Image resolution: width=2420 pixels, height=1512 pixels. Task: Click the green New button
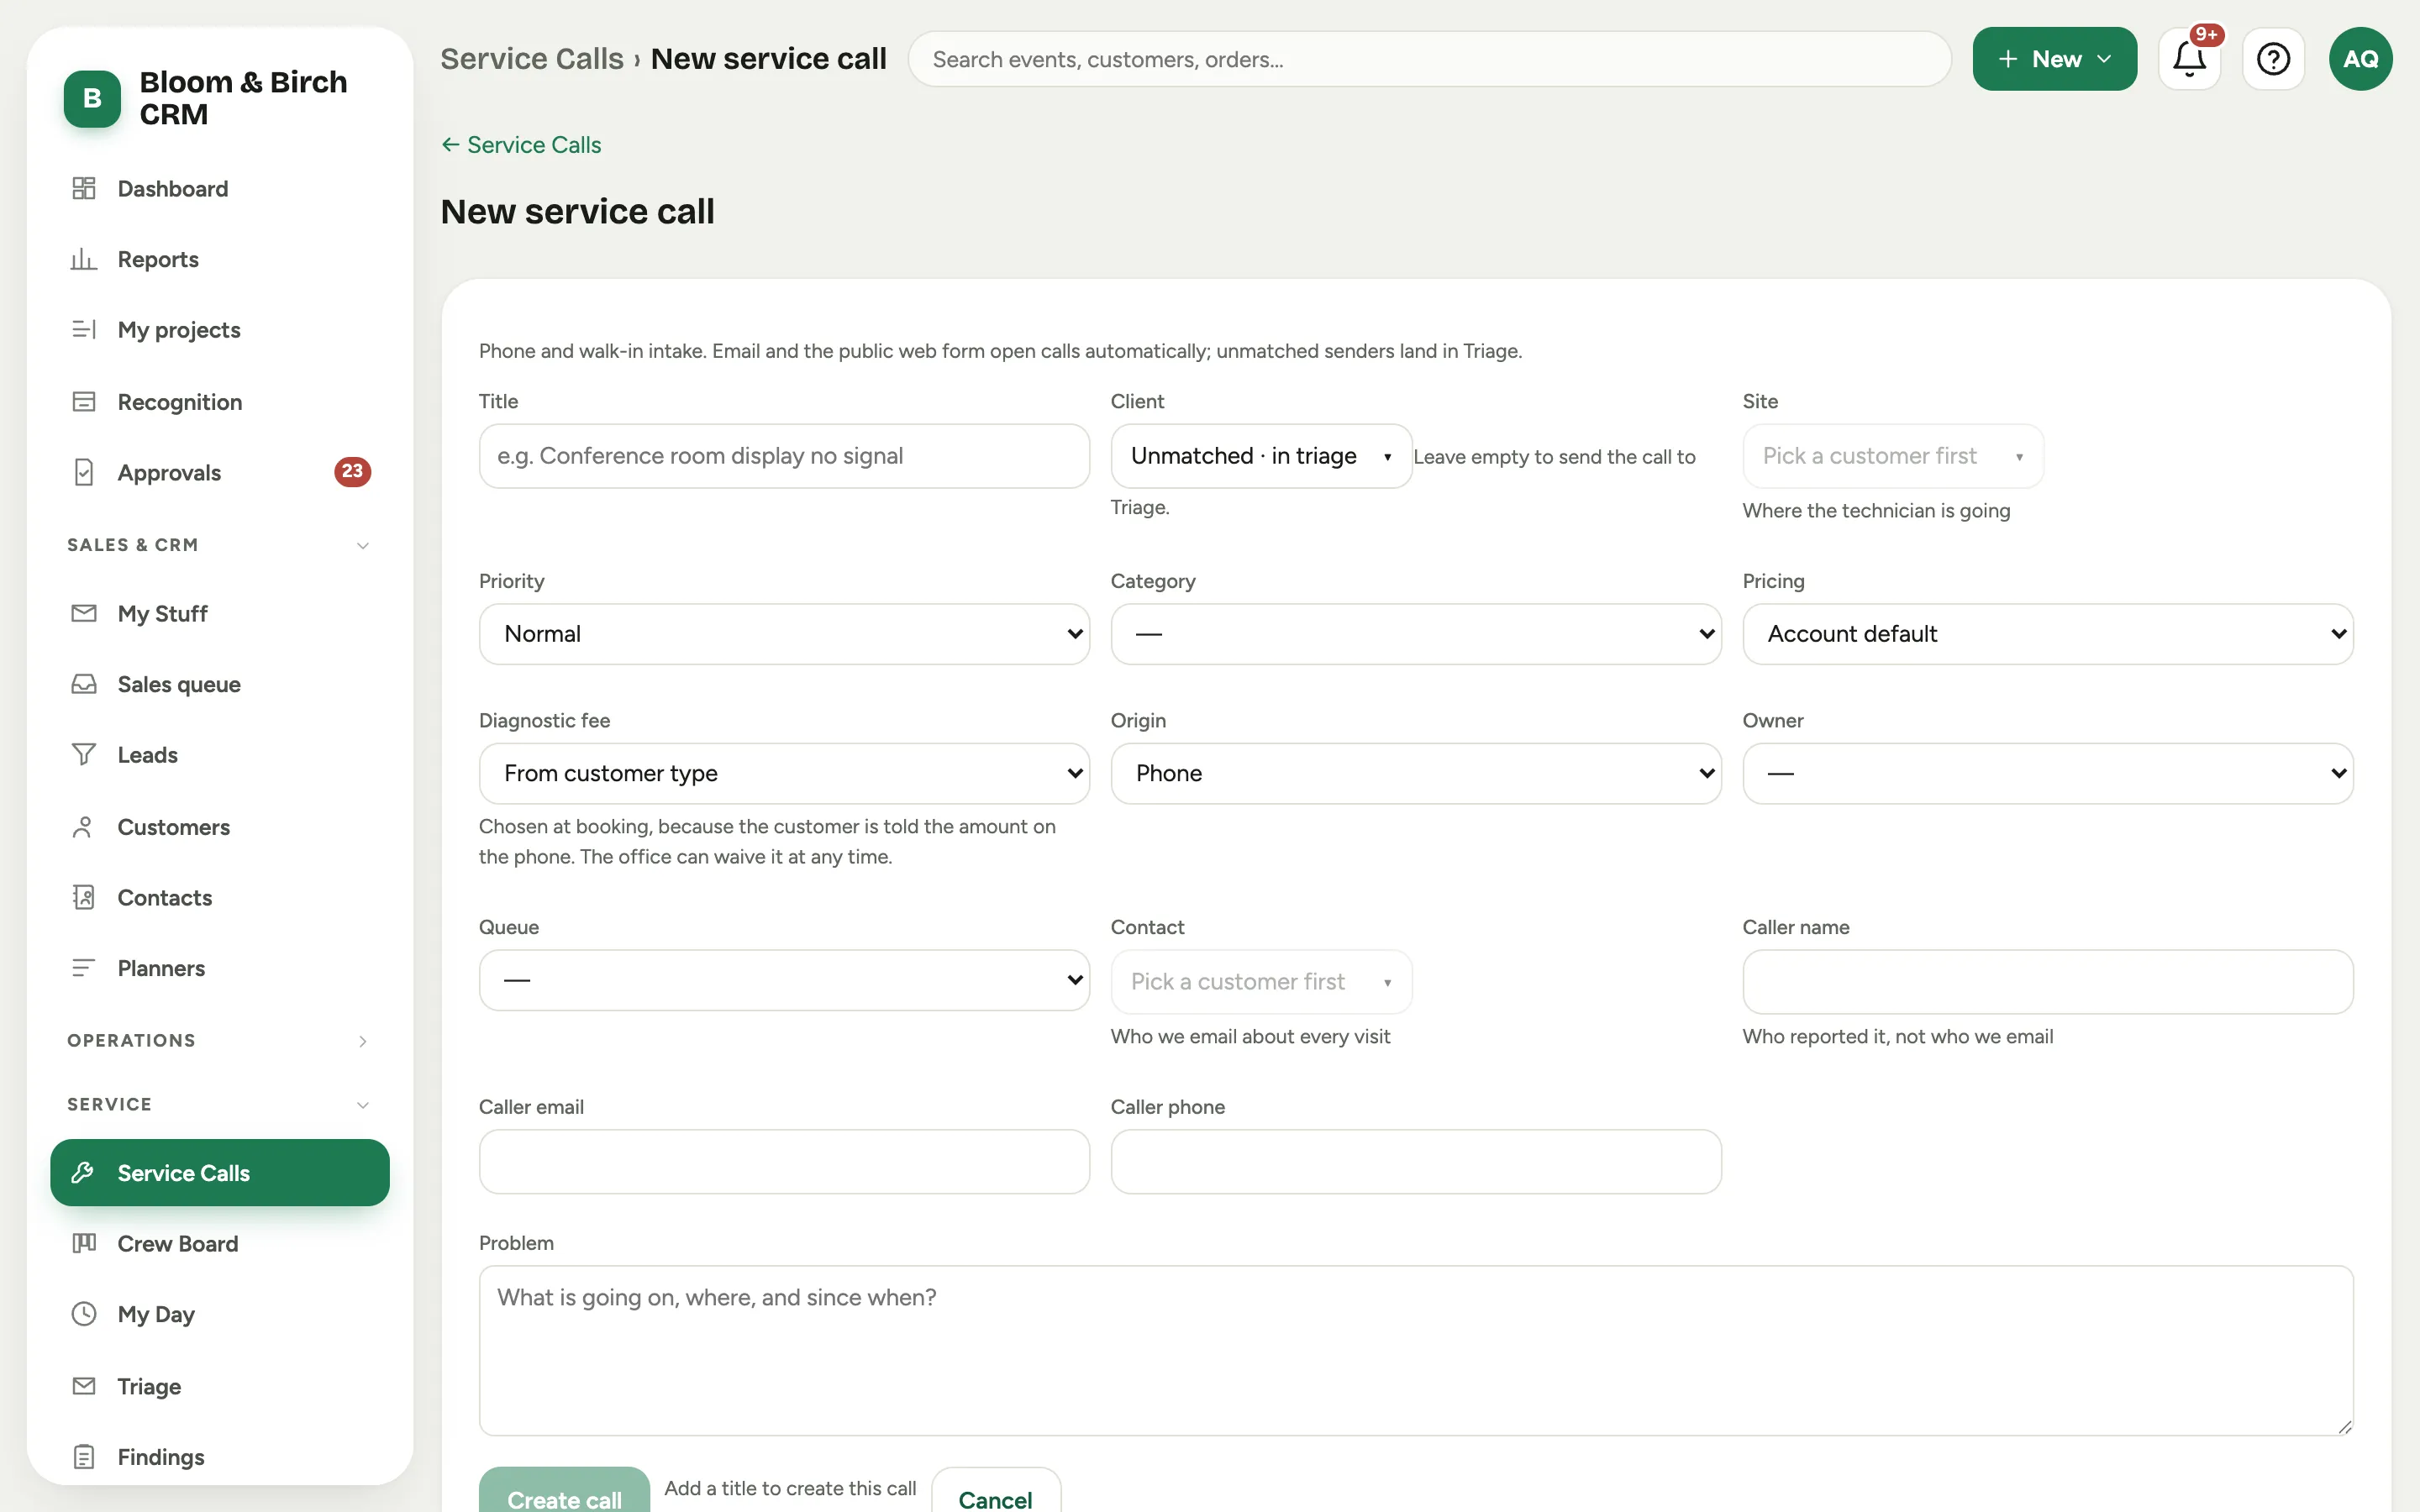[2054, 59]
